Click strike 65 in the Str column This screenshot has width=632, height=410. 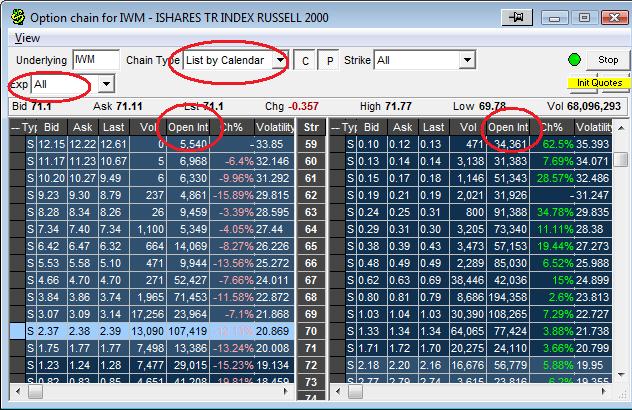point(311,246)
